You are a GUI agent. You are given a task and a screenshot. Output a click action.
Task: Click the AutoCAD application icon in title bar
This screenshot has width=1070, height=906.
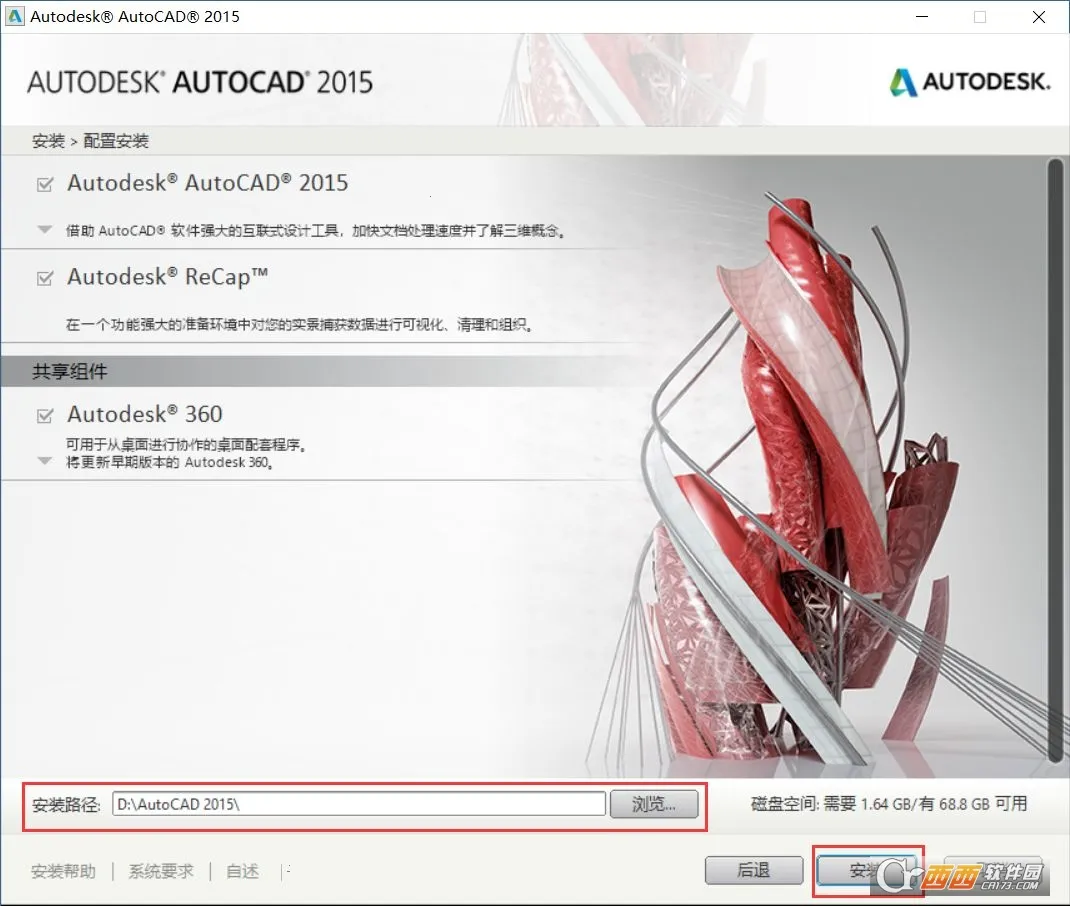click(x=15, y=16)
